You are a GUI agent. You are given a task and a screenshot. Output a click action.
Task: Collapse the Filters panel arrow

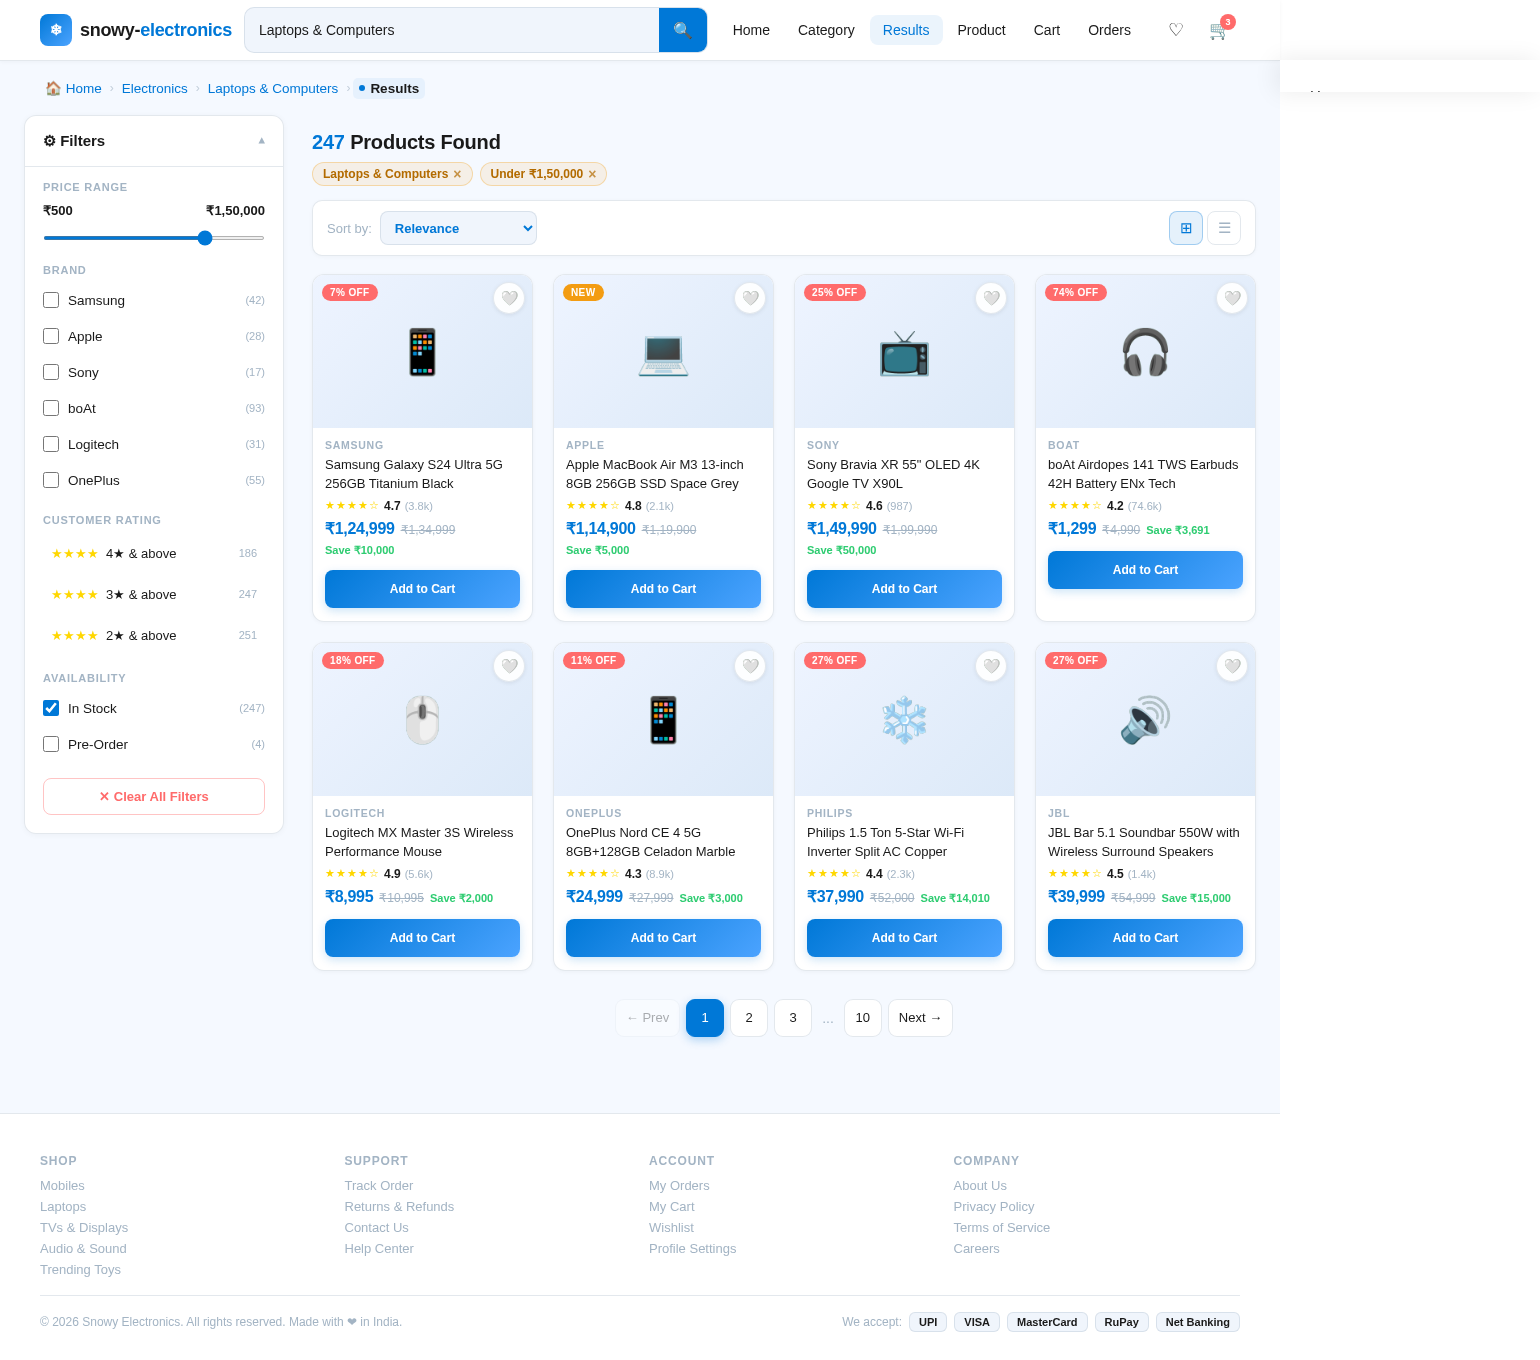[x=262, y=141]
